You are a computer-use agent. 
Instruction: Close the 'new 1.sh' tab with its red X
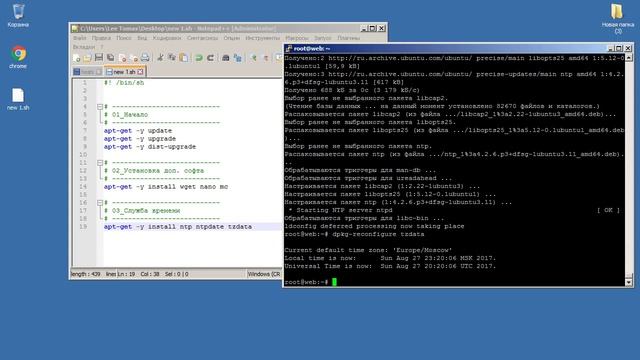coord(140,72)
